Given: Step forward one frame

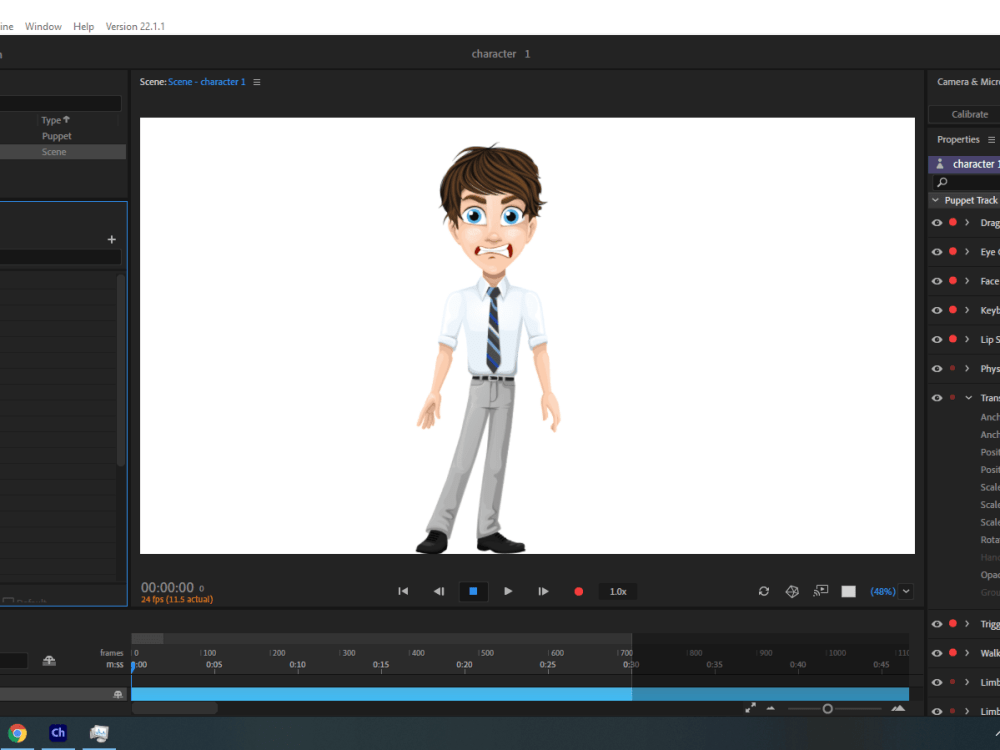Looking at the screenshot, I should coord(543,591).
